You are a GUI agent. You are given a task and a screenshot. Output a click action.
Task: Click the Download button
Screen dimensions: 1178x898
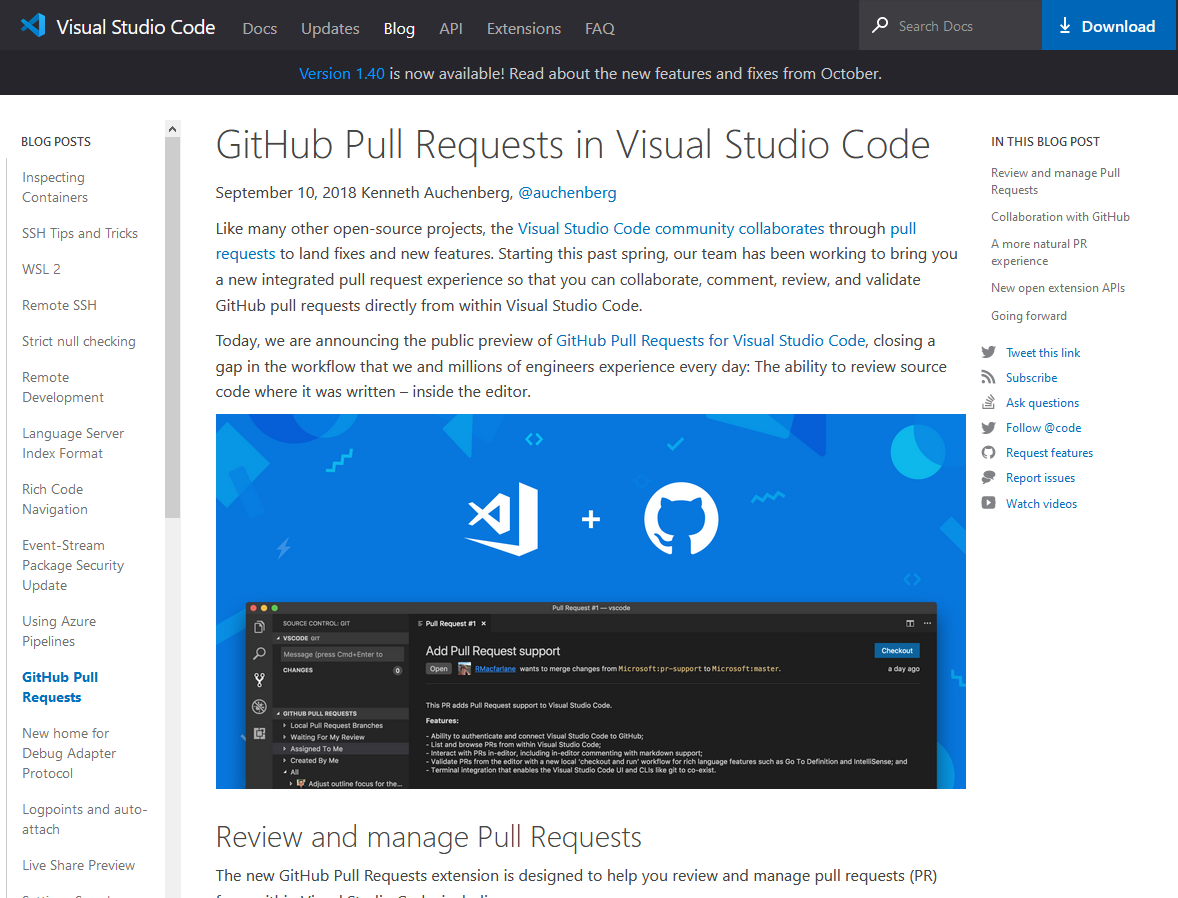(1108, 26)
